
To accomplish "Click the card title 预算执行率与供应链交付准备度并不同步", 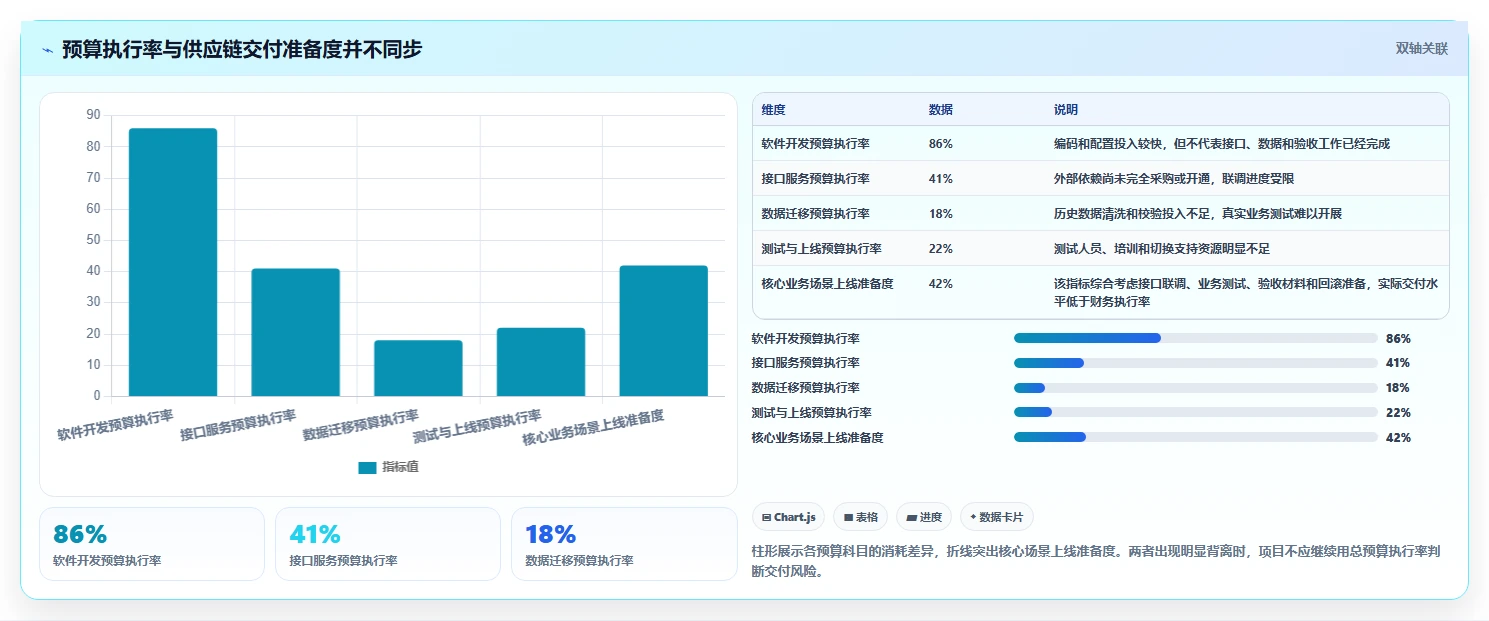I will [x=242, y=49].
